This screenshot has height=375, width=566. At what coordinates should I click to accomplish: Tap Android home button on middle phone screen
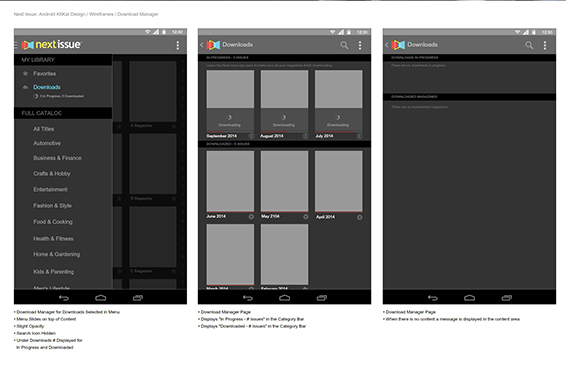[x=284, y=298]
